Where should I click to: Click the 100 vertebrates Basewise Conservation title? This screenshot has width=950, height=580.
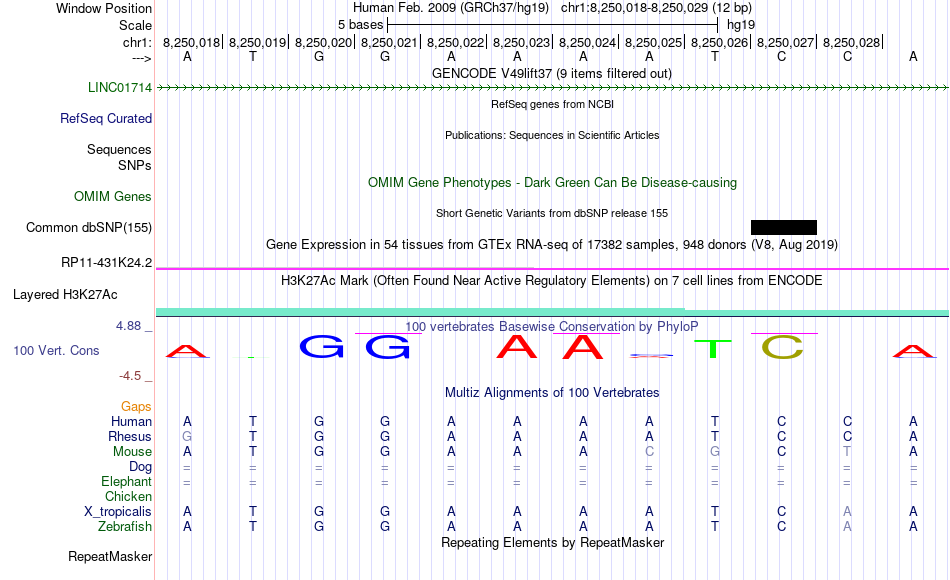coord(552,327)
